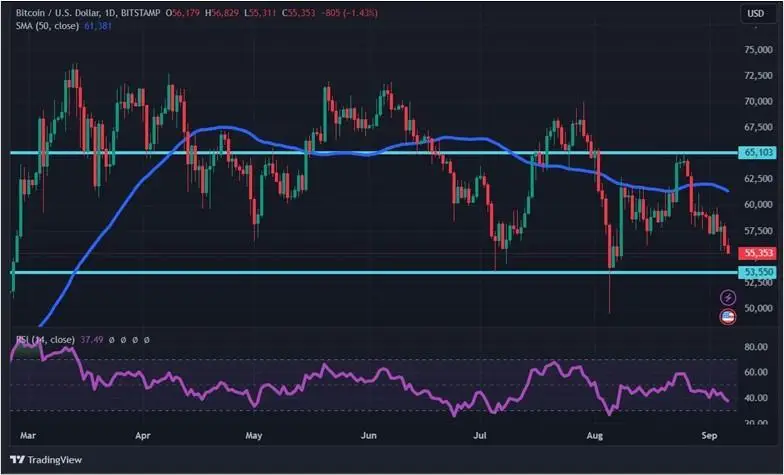Click the 80.00 level on RSI scale
The image size is (784, 475).
pyautogui.click(x=756, y=347)
